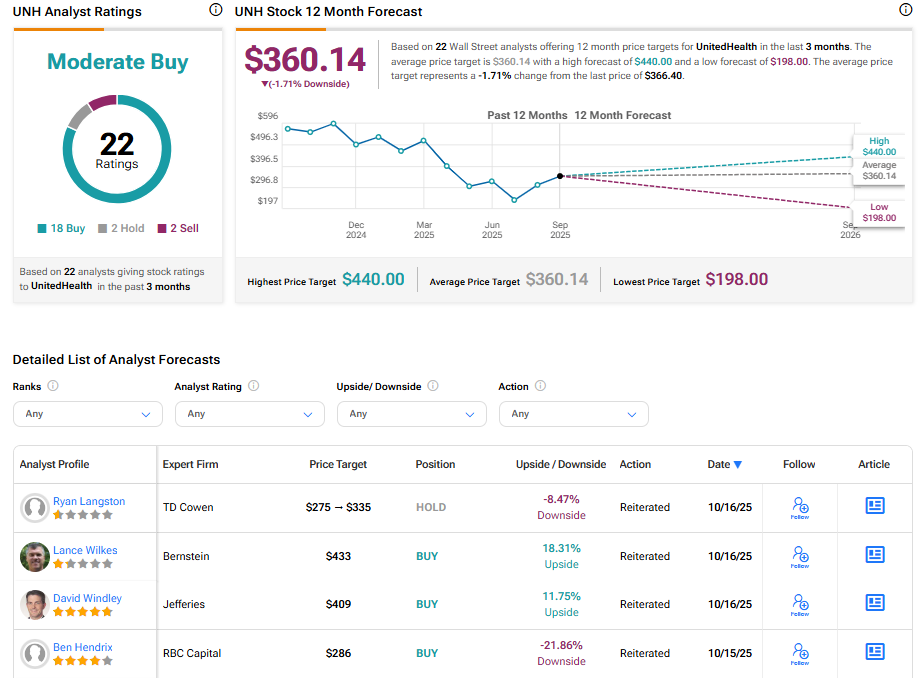Open article icon for Jefferies row

pos(874,603)
